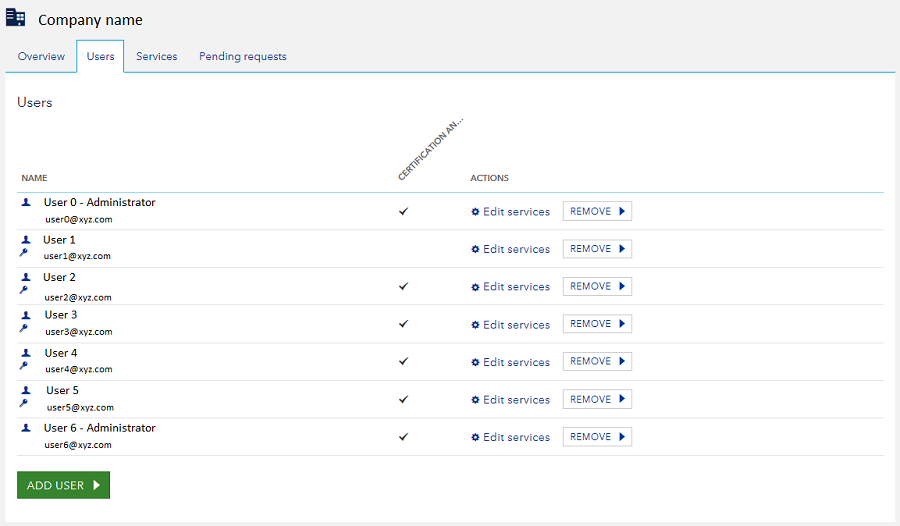Switch to the Overview tab

tap(41, 57)
